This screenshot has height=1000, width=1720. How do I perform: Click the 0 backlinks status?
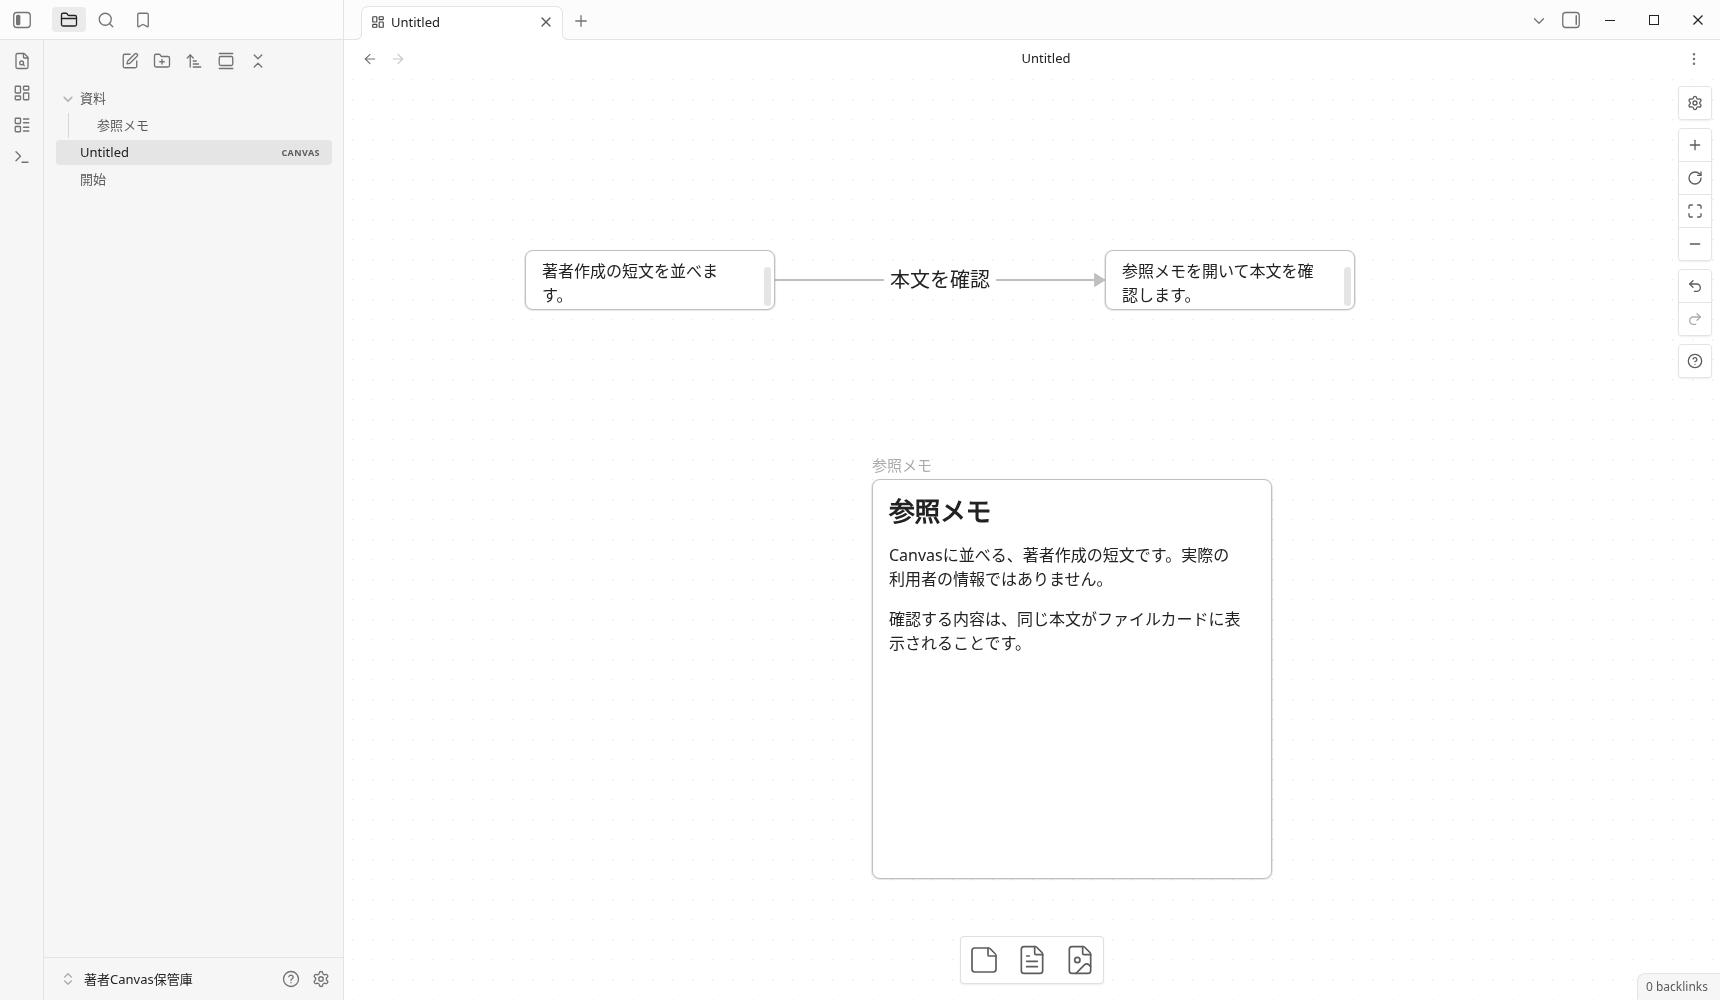tap(1677, 987)
